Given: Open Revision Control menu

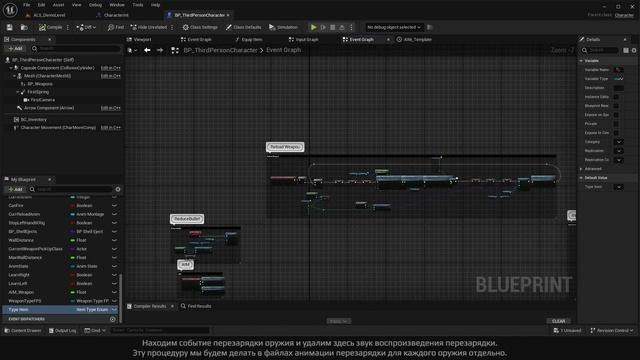Looking at the screenshot, I should (612, 331).
